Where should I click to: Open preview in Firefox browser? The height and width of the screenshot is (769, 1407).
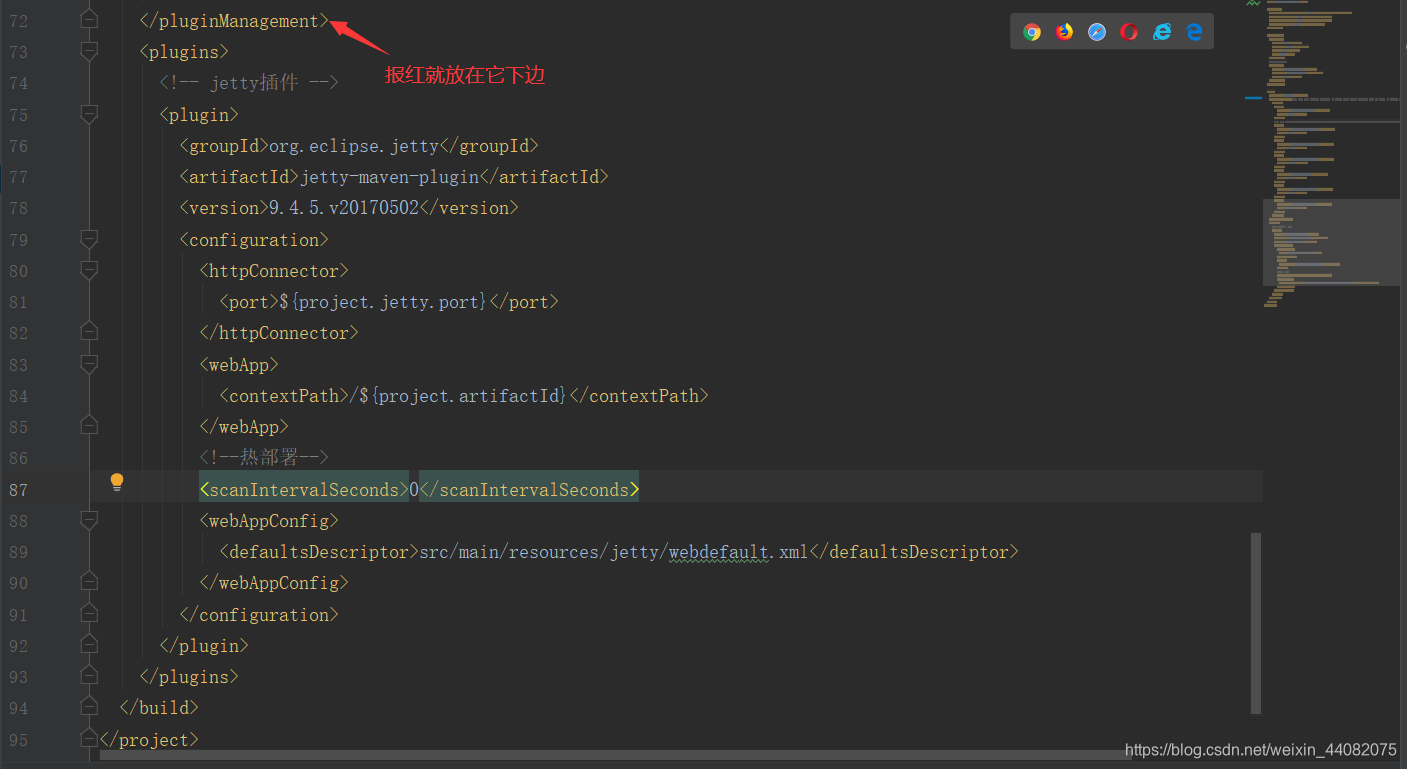point(1063,31)
